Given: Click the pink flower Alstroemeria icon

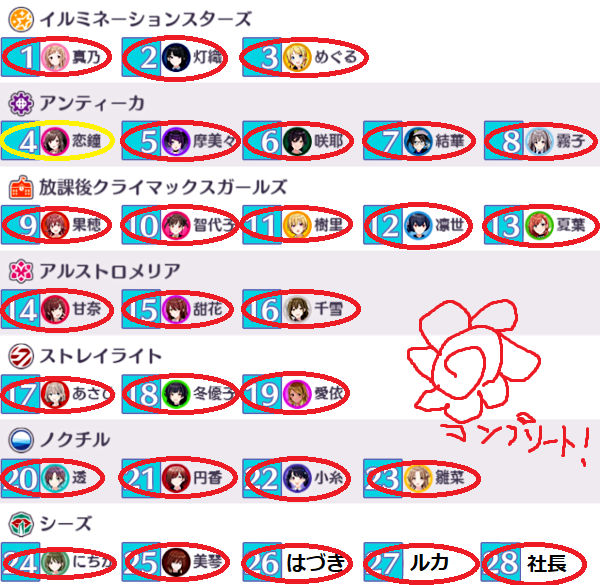Looking at the screenshot, I should [21, 271].
